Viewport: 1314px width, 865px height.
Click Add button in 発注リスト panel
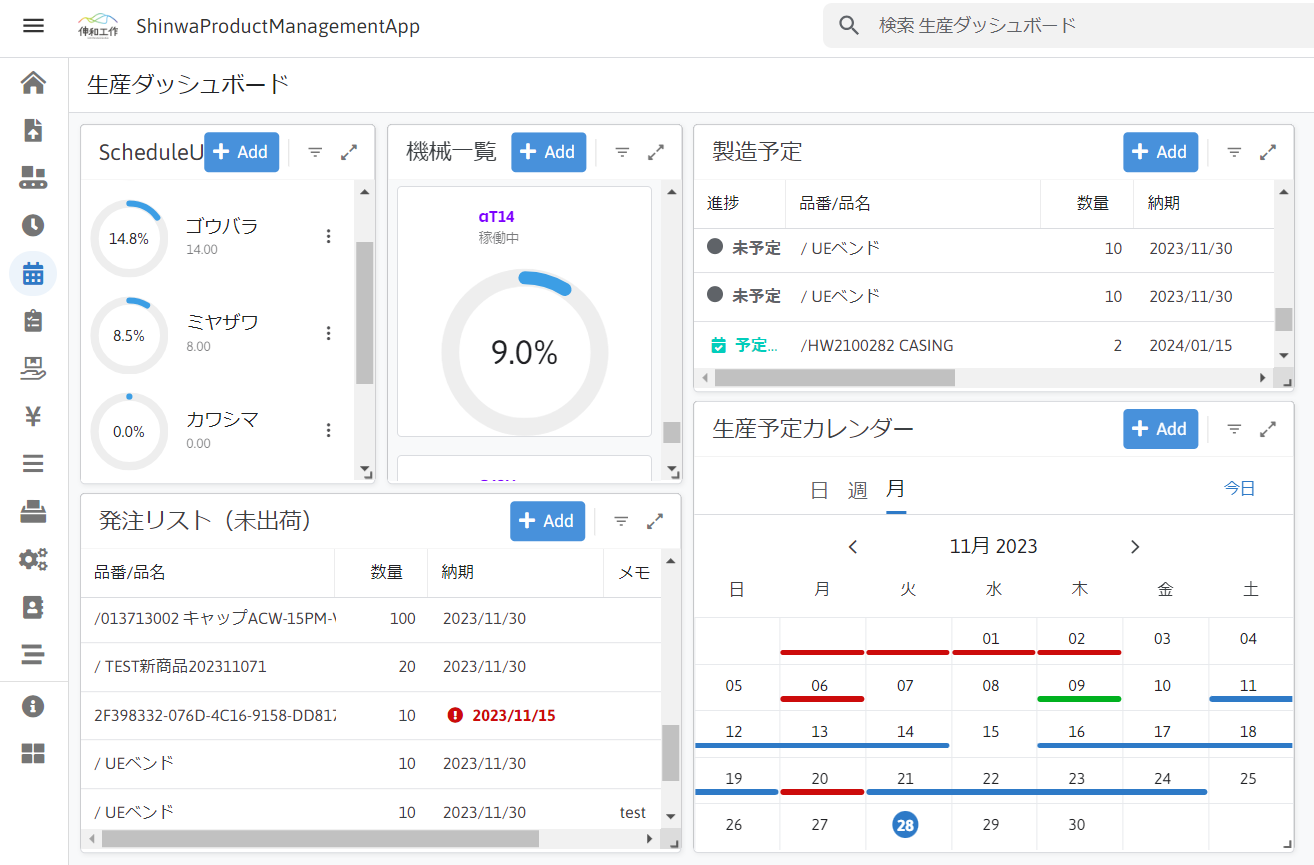pos(547,521)
